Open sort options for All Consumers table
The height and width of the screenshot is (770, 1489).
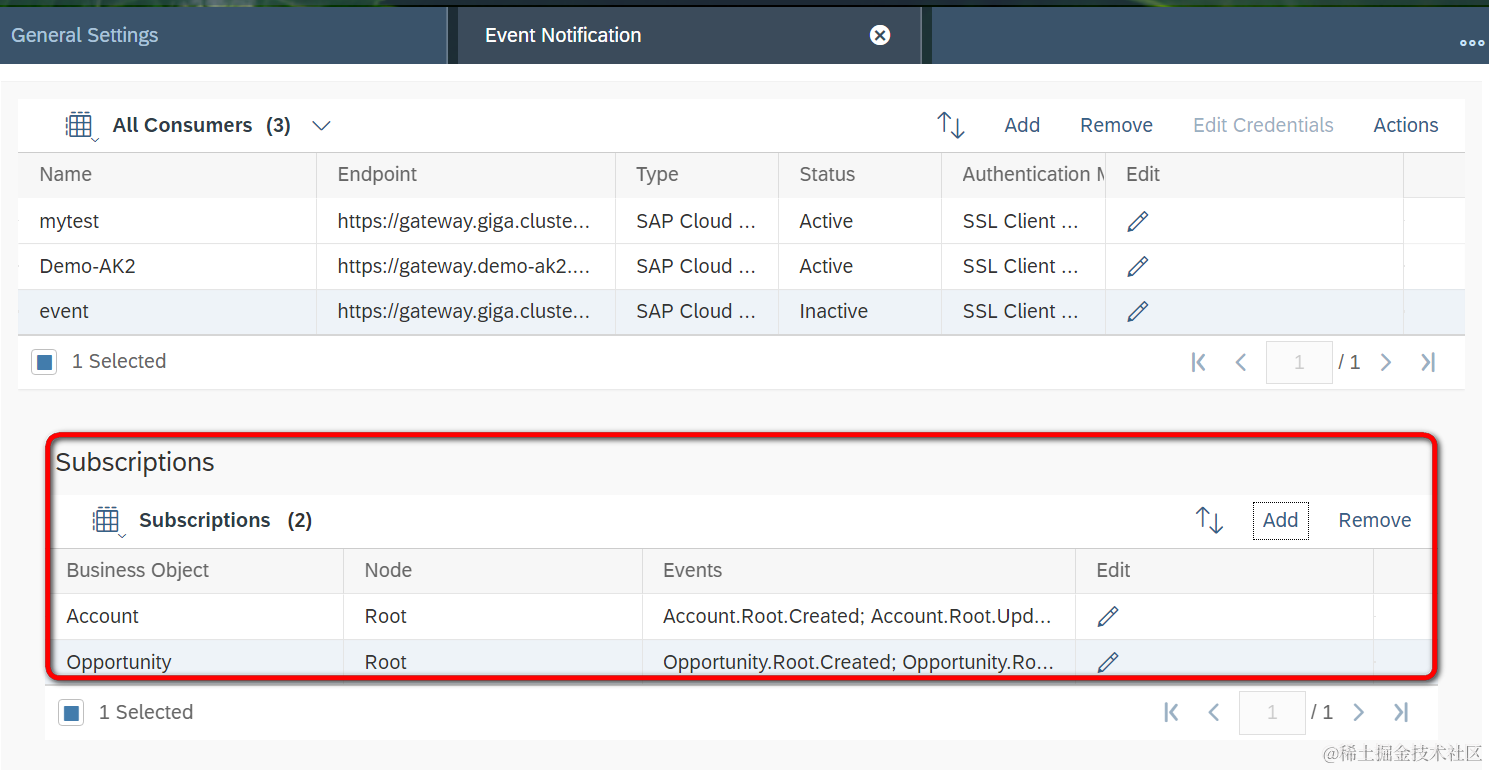click(950, 125)
